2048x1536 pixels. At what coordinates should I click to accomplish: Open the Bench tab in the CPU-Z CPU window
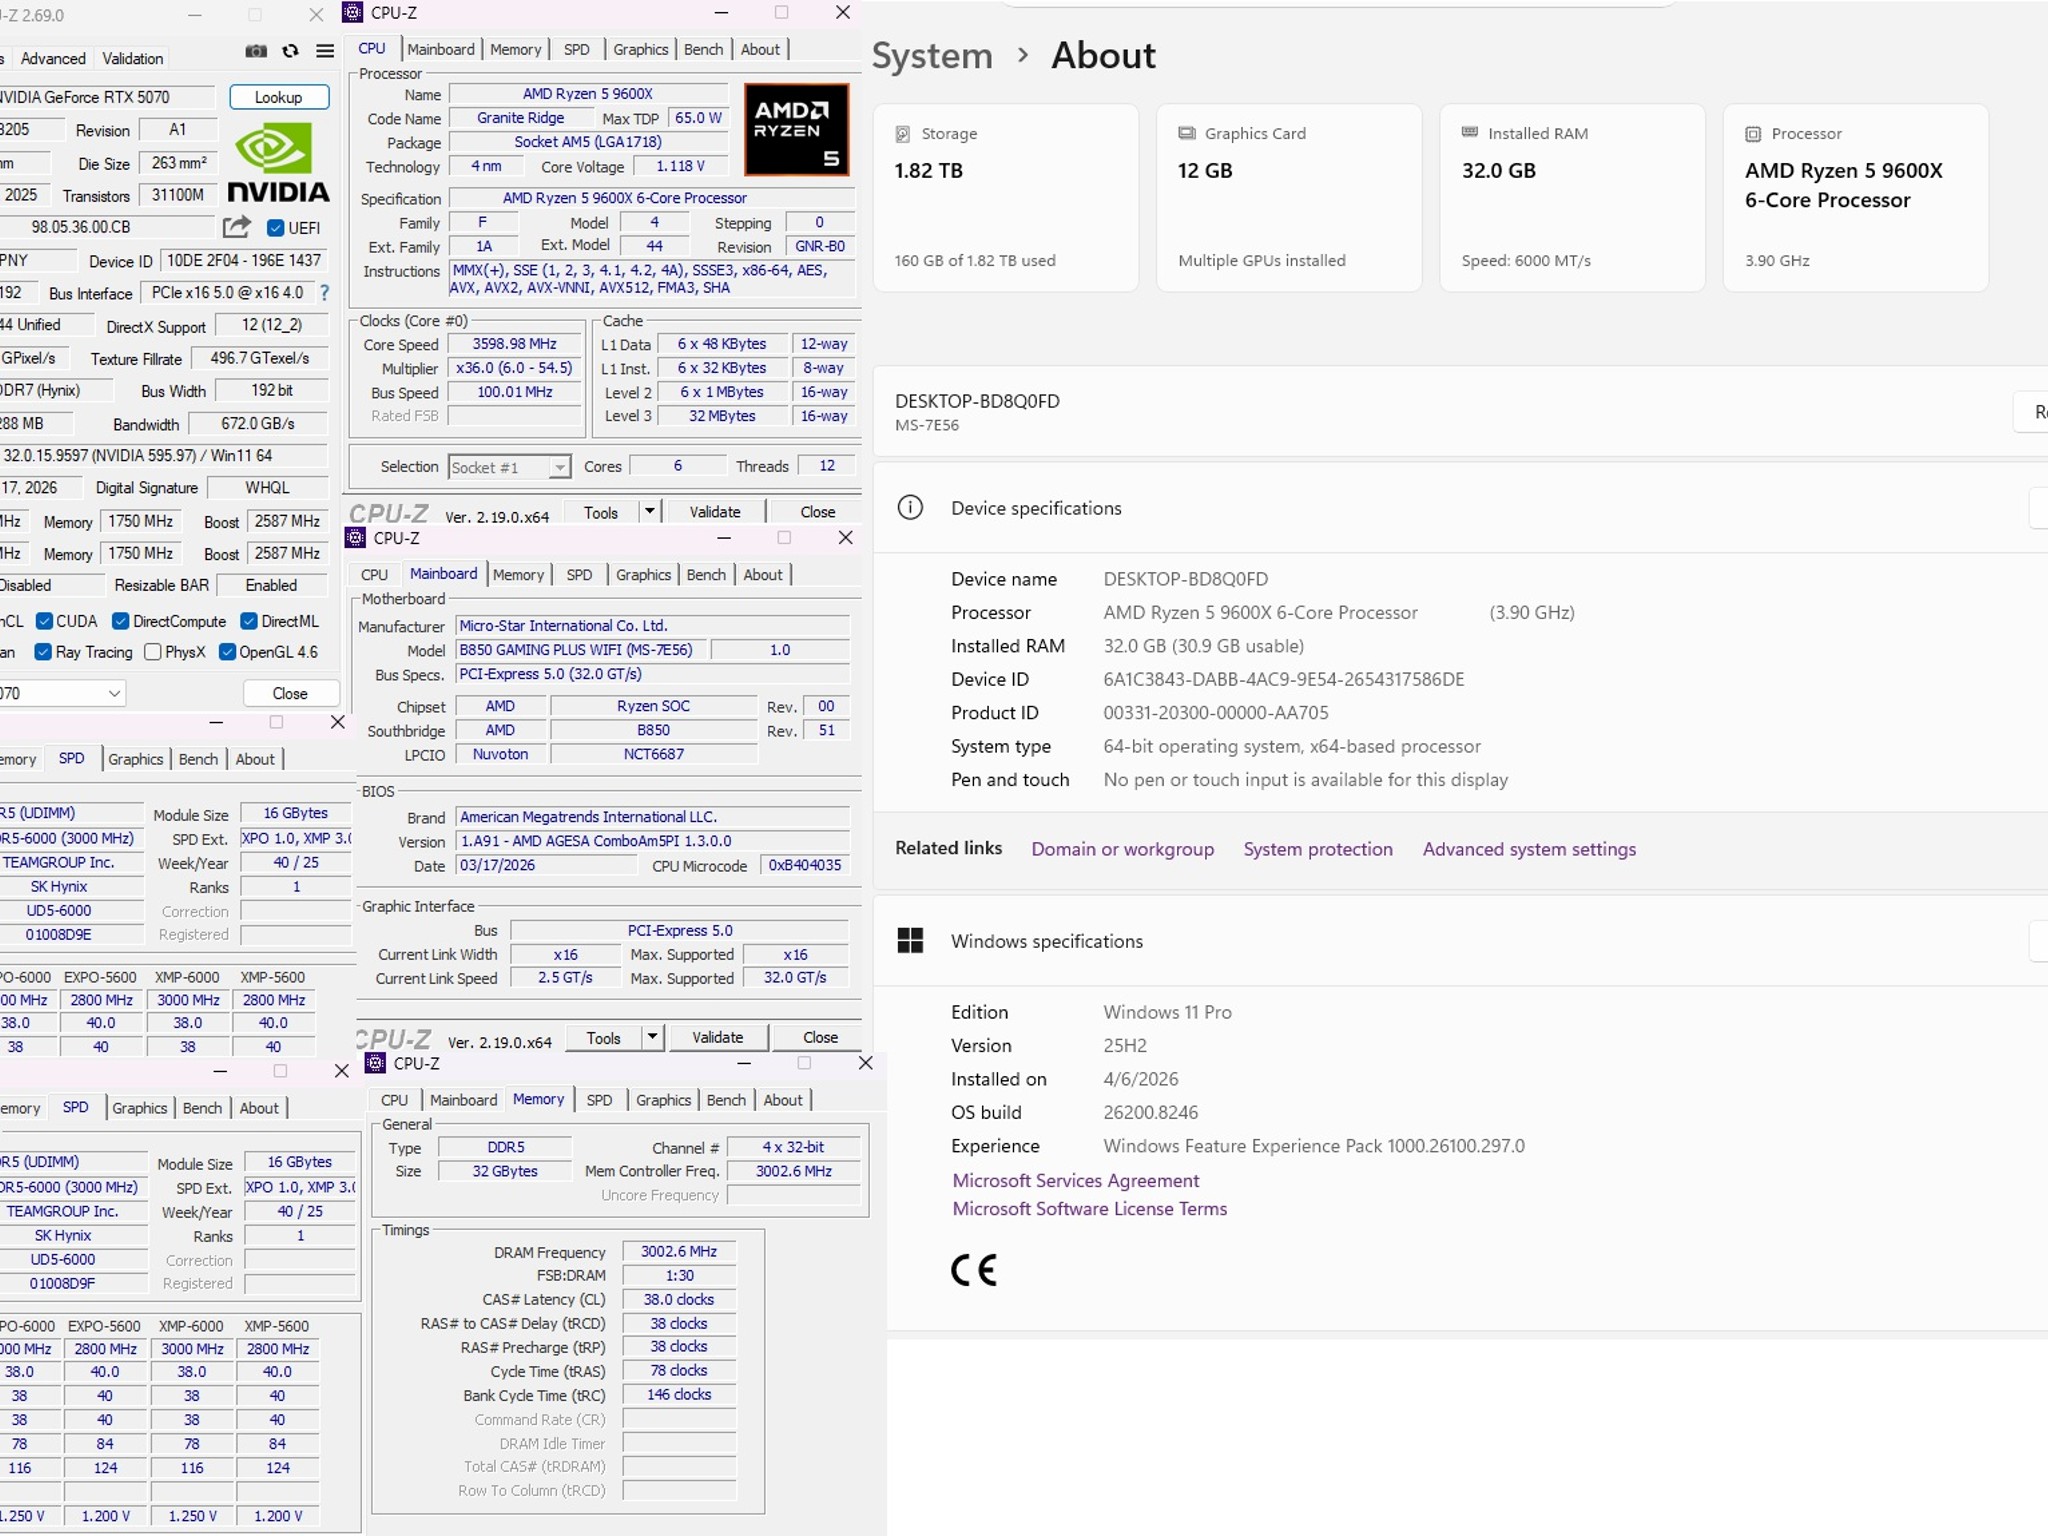click(x=703, y=49)
